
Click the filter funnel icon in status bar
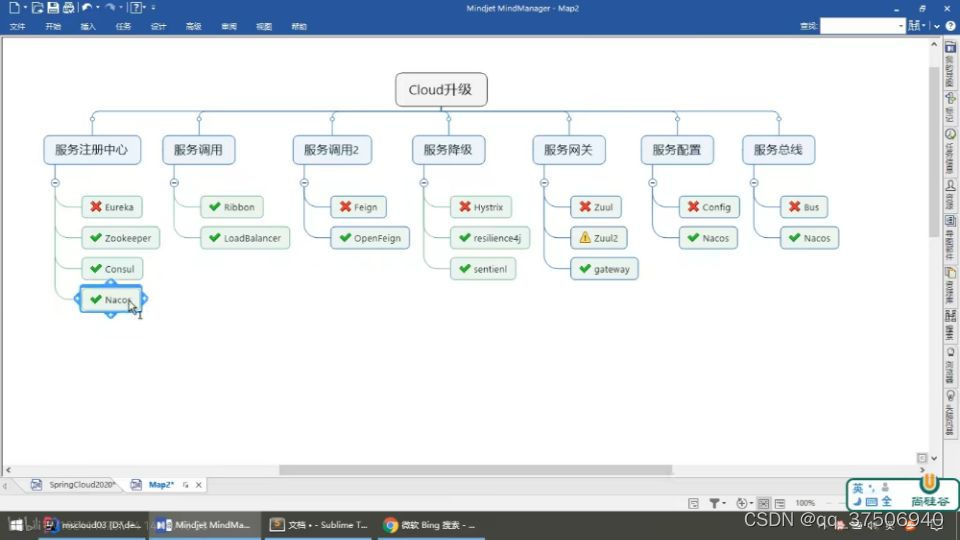tap(714, 503)
